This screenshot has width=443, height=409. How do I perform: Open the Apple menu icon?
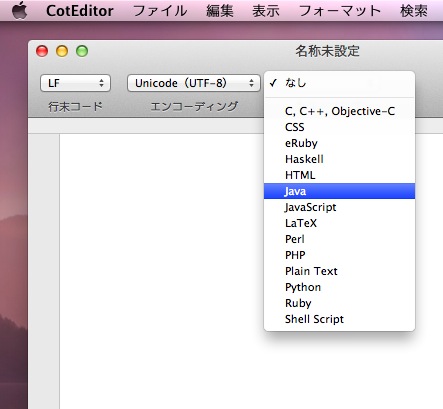pyautogui.click(x=19, y=10)
